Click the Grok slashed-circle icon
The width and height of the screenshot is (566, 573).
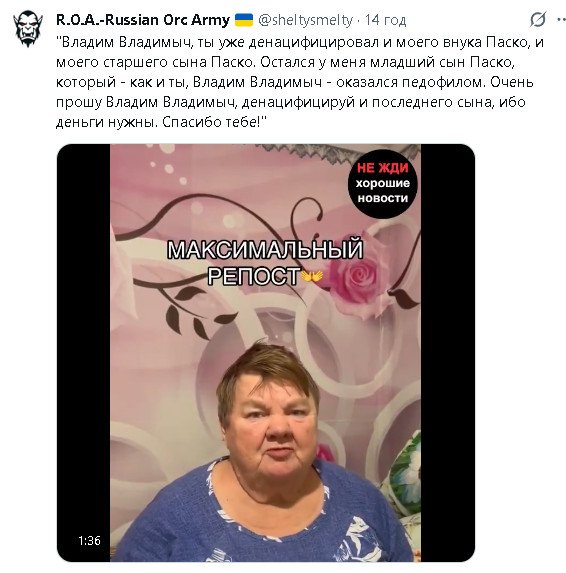(537, 19)
